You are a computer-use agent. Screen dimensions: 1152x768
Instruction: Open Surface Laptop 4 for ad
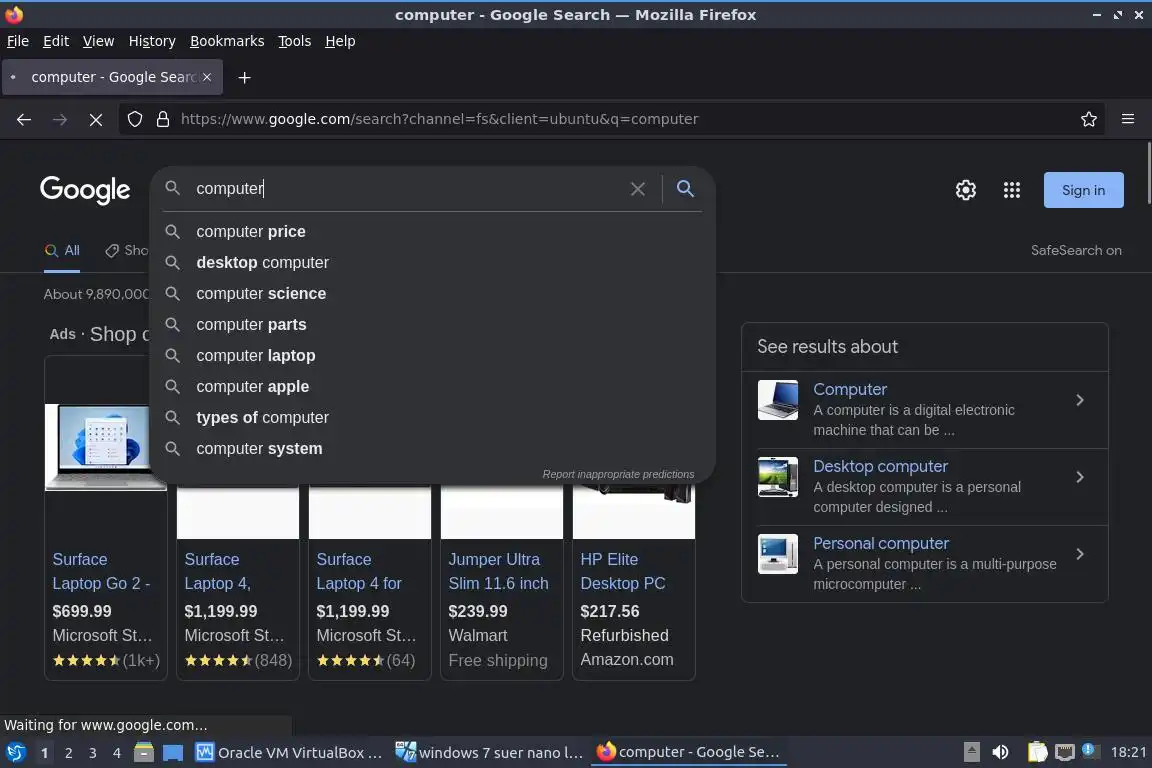pyautogui.click(x=359, y=572)
